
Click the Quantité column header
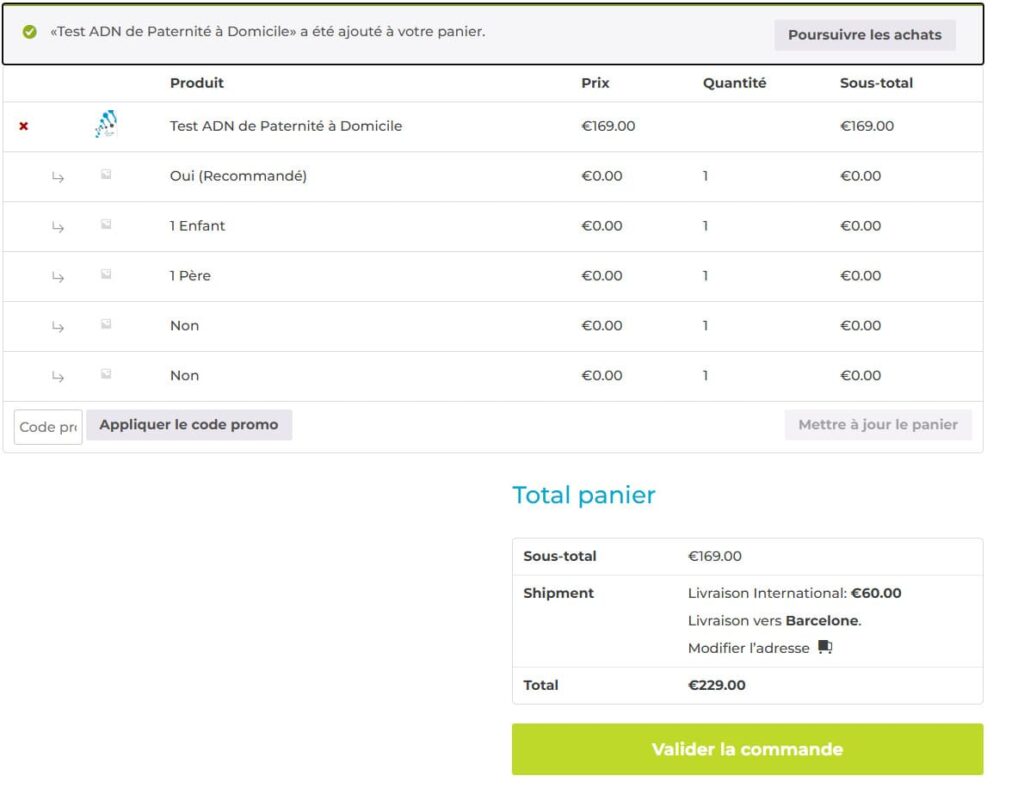click(734, 83)
